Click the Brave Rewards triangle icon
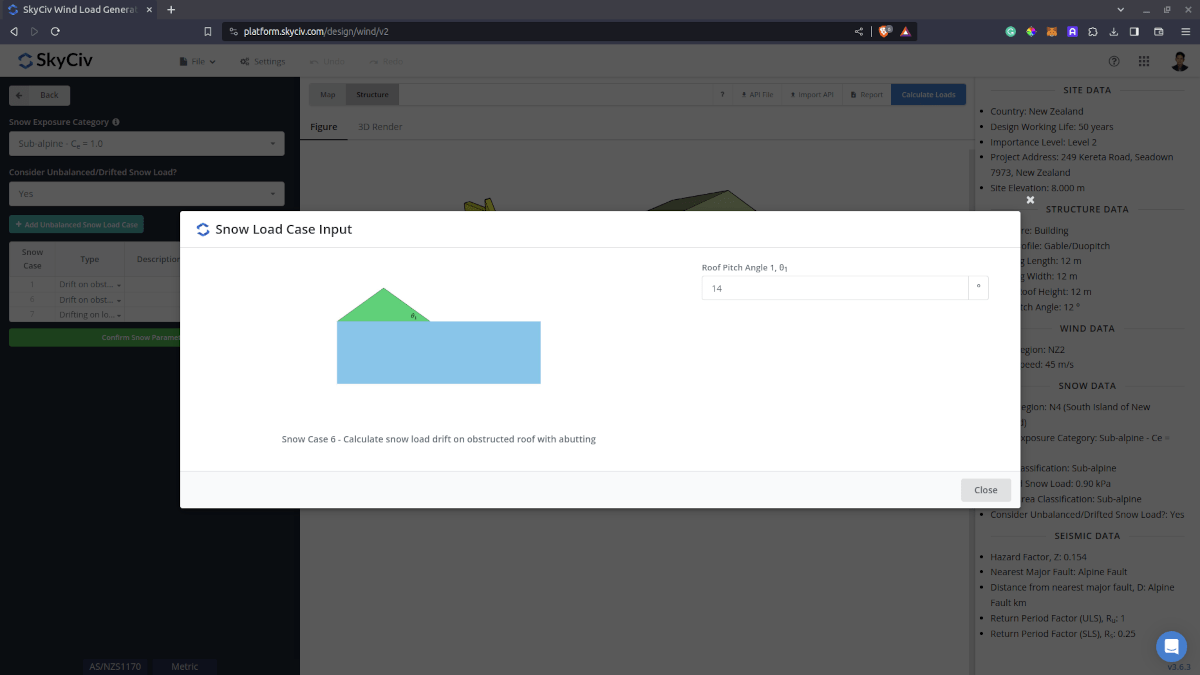Screen dimensions: 1200x675 905,31
